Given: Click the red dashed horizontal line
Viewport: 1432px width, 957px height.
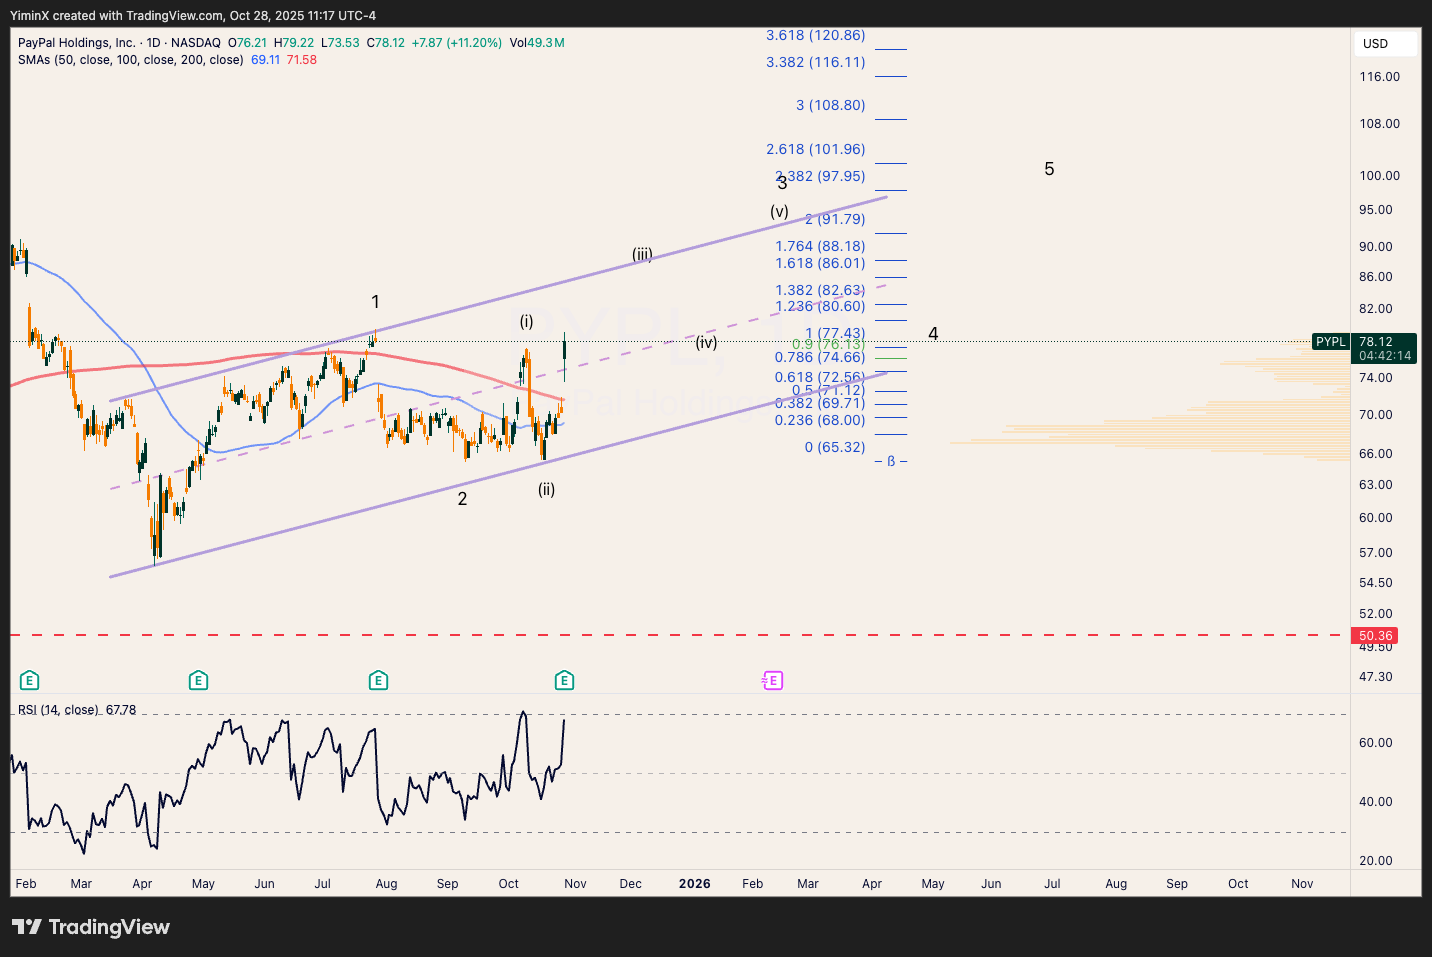Looking at the screenshot, I should pos(680,635).
